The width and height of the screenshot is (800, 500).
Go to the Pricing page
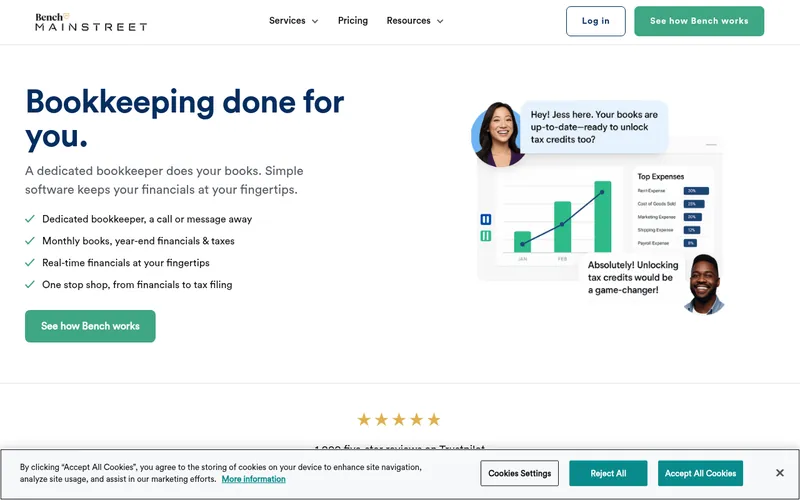click(x=353, y=20)
